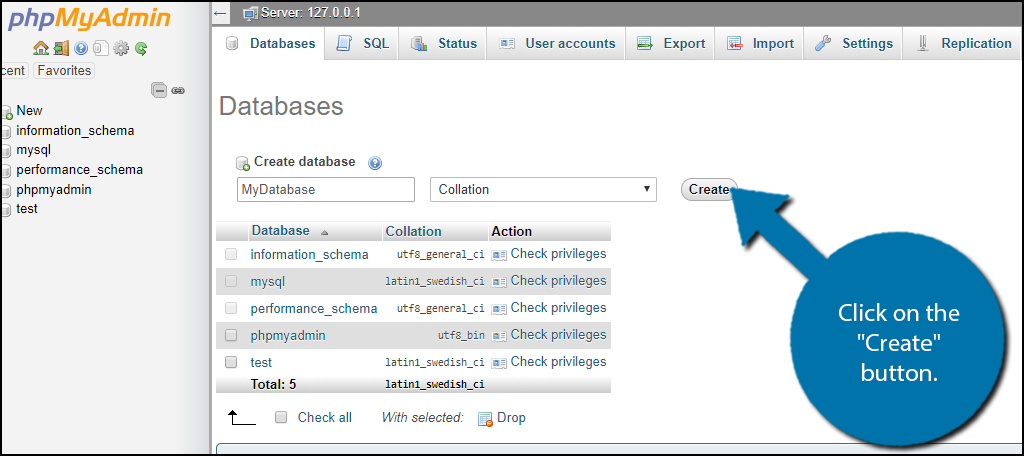Click utf8_bin collation cell
The width and height of the screenshot is (1024, 456).
461,336
